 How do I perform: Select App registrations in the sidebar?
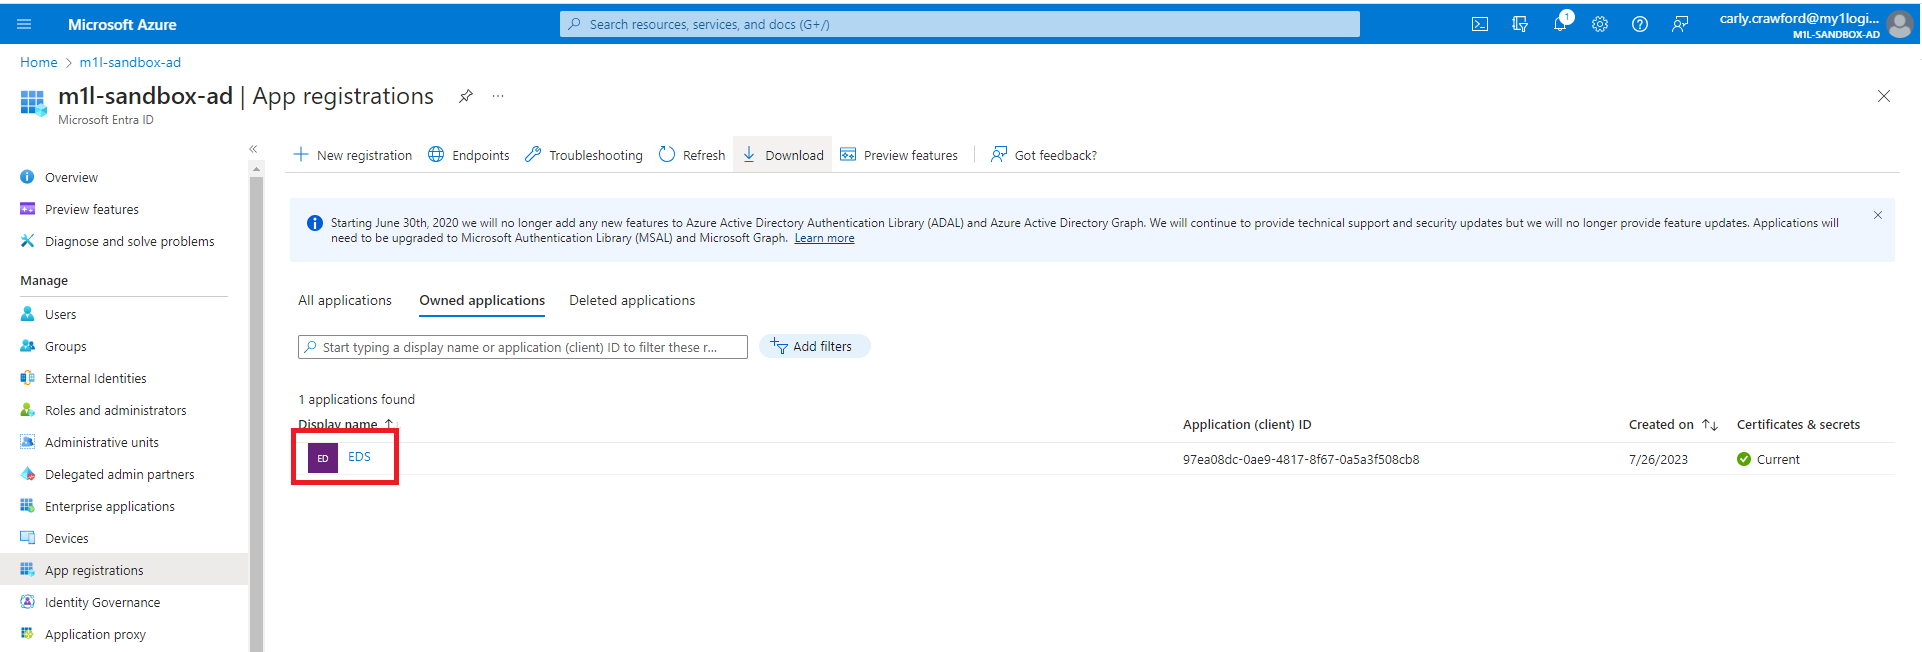click(x=124, y=570)
